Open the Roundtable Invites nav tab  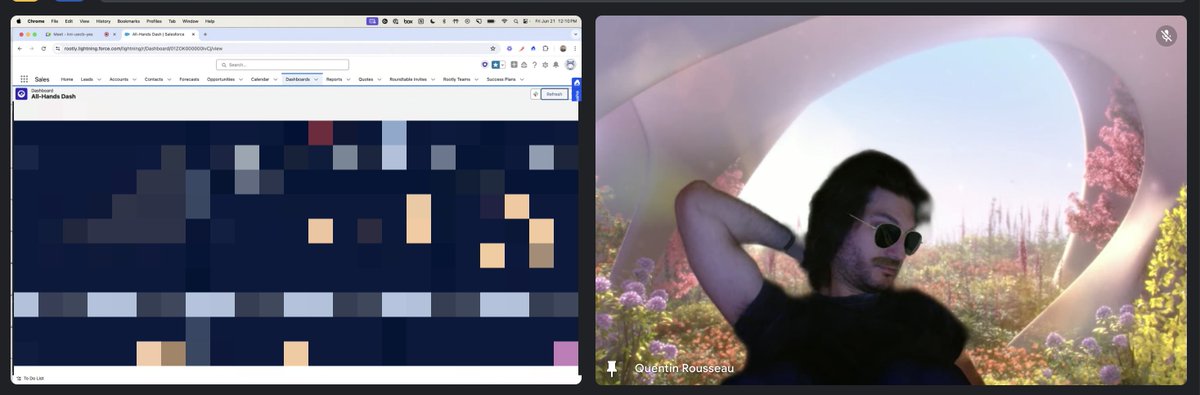click(x=408, y=79)
